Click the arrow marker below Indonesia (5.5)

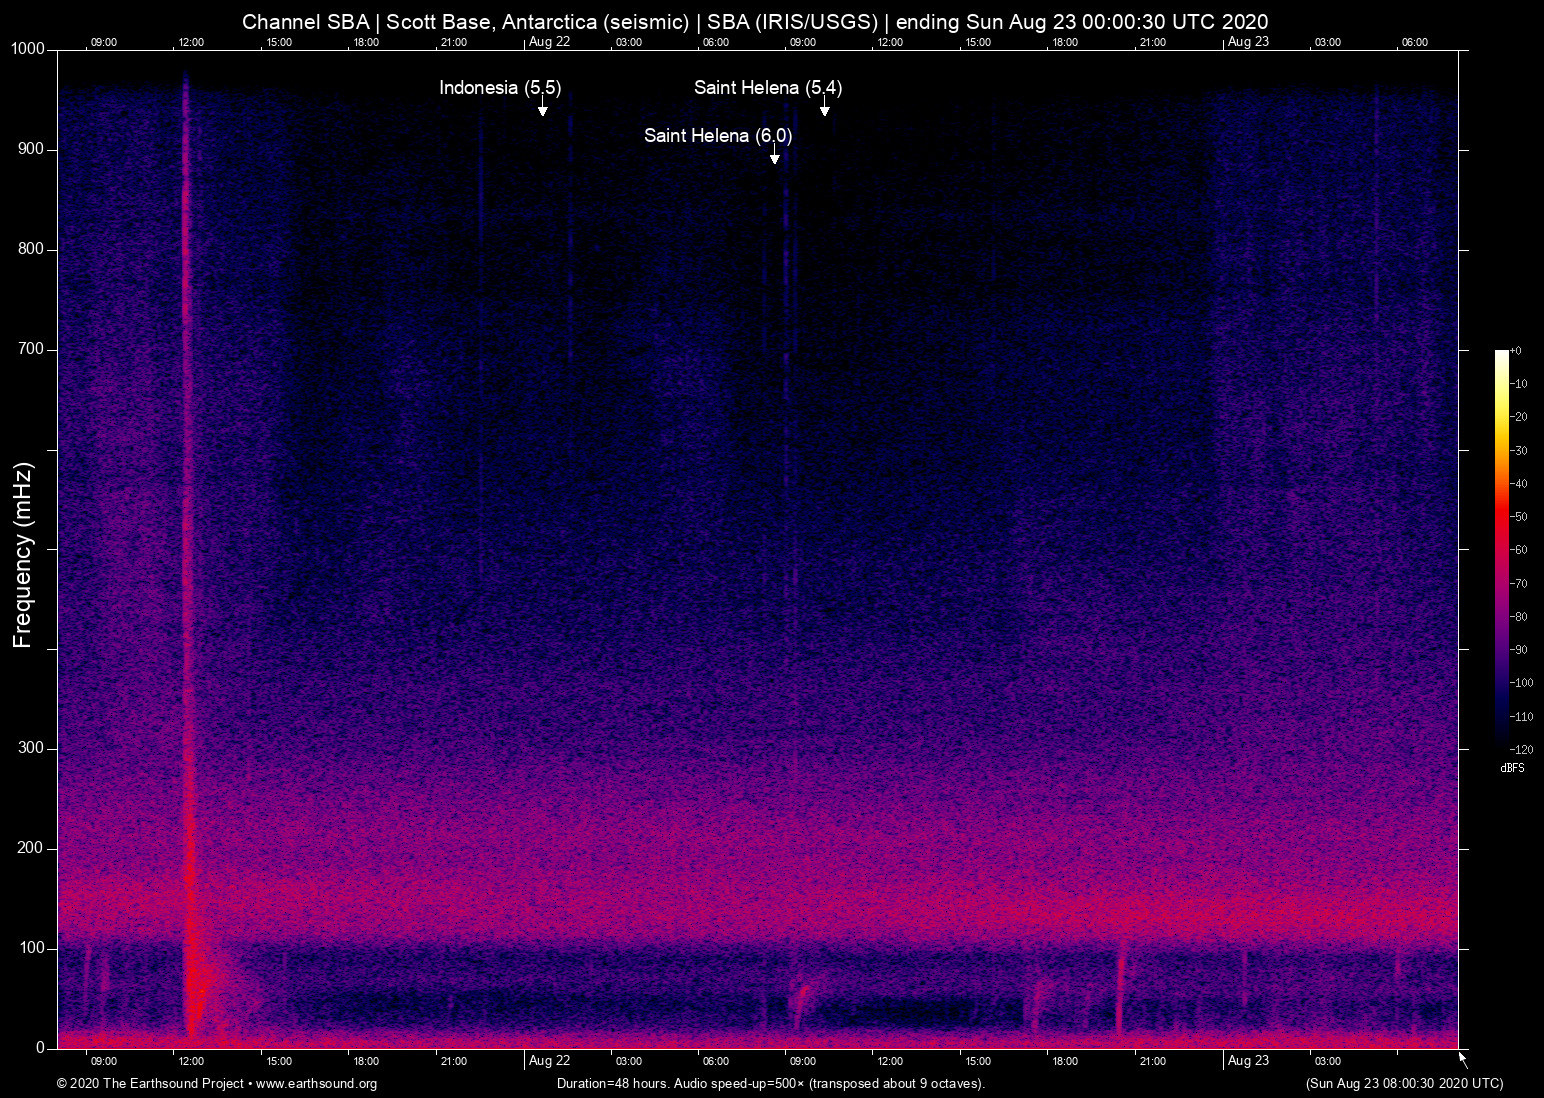coord(542,109)
